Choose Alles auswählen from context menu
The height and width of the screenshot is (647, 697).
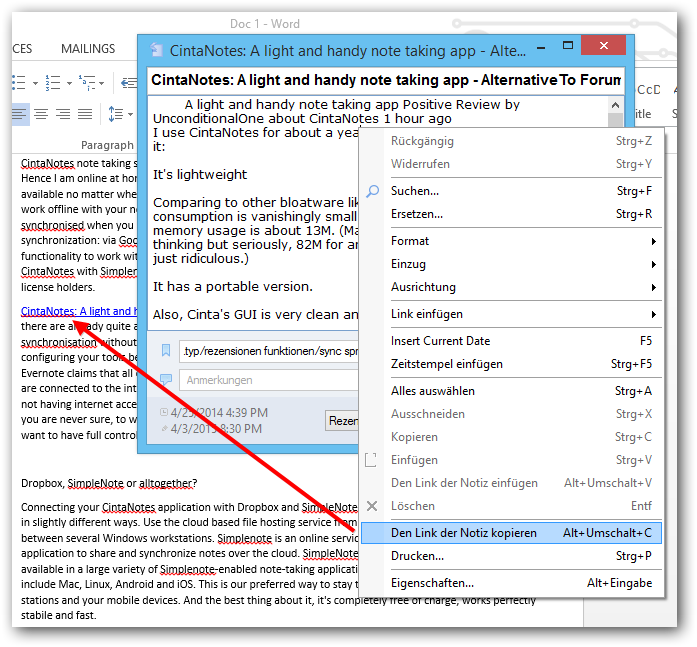click(511, 391)
